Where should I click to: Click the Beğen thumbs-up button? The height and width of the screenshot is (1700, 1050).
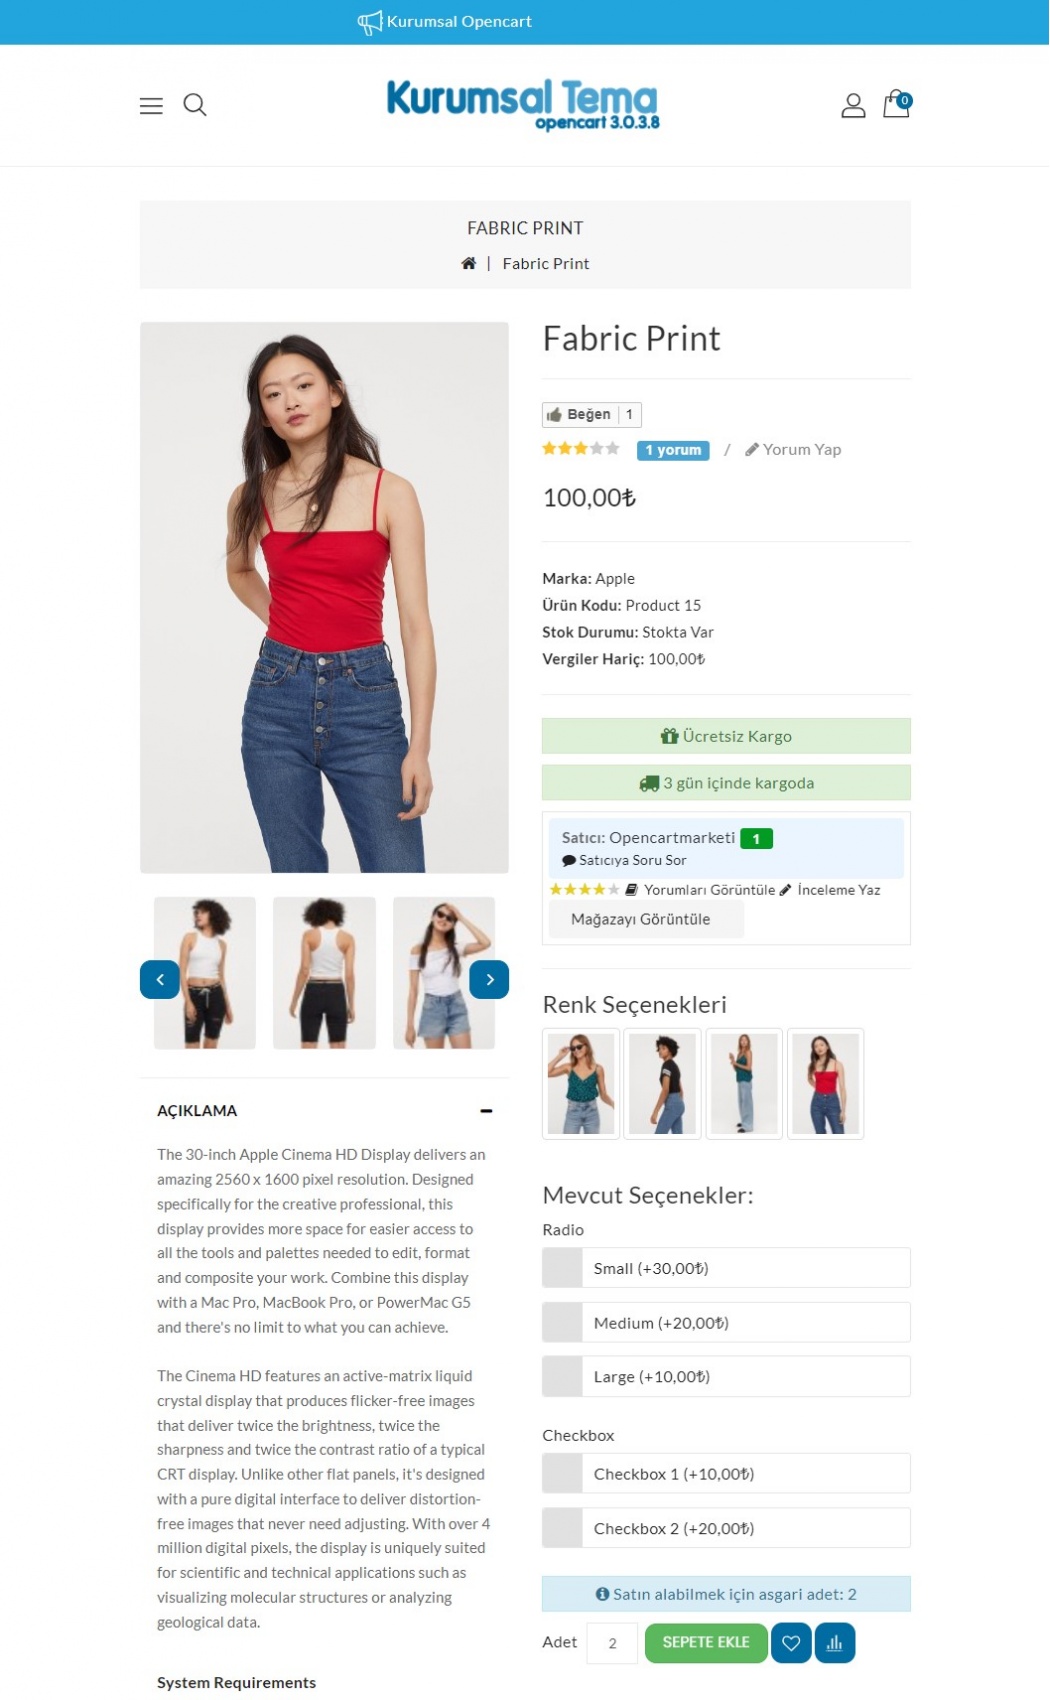(579, 414)
